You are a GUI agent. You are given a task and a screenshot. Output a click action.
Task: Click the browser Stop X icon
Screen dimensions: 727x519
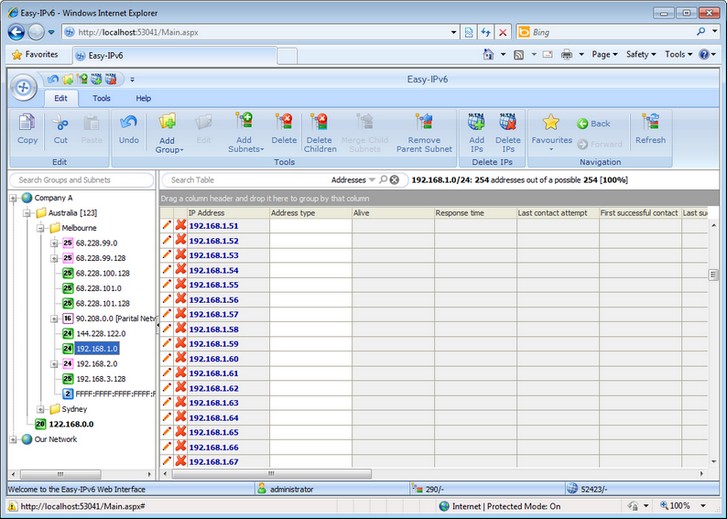pos(503,32)
